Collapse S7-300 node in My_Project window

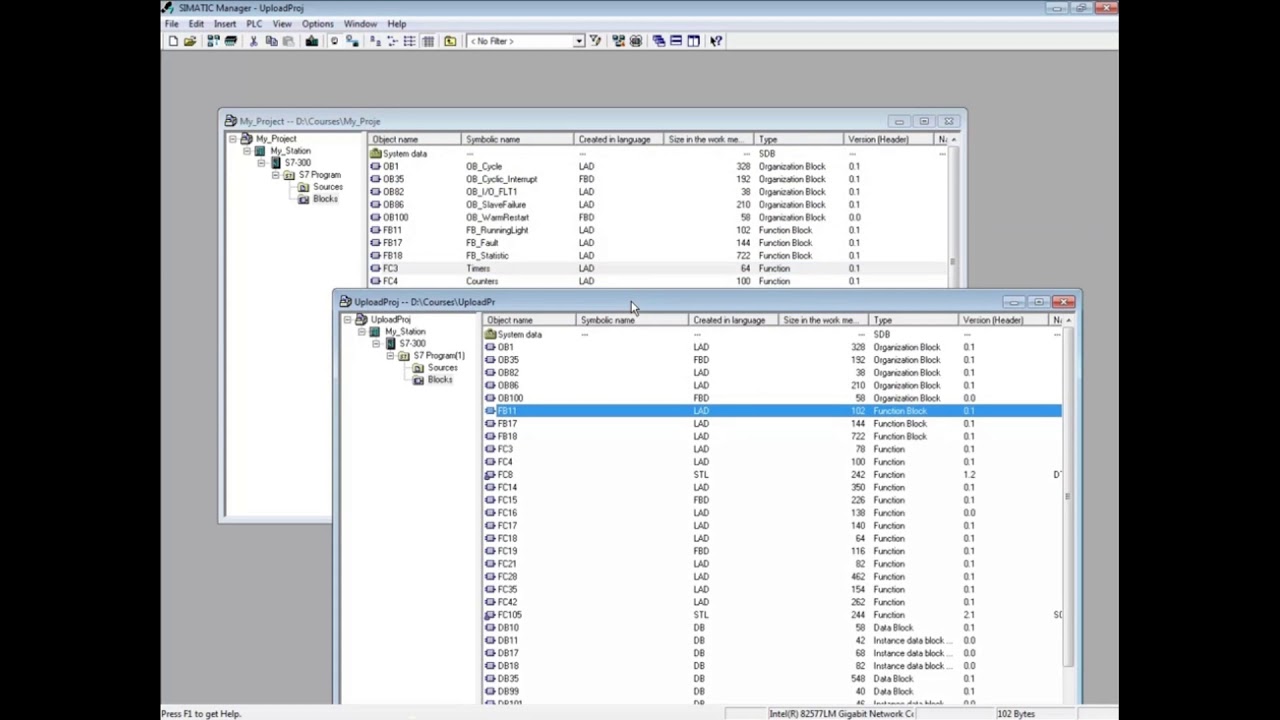pos(261,163)
